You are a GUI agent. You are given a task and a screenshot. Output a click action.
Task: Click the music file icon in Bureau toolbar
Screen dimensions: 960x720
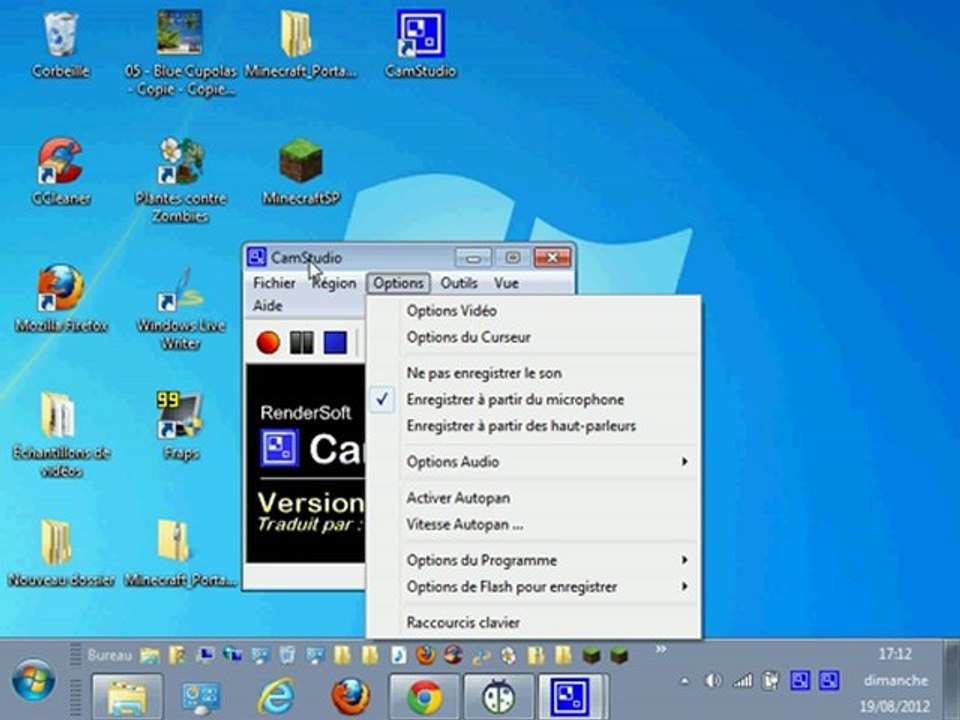(x=398, y=655)
